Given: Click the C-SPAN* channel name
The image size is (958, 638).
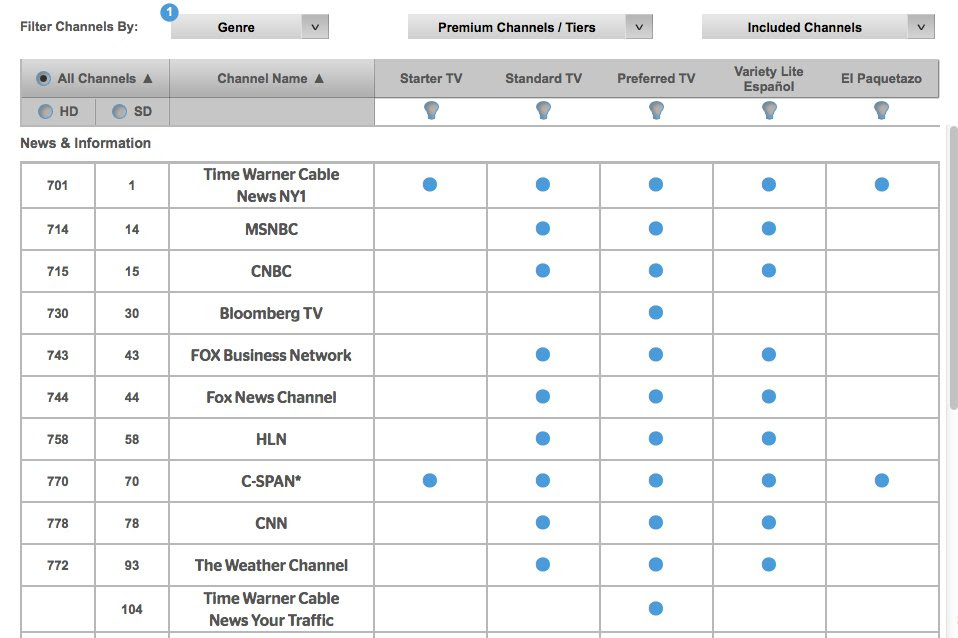Looking at the screenshot, I should [x=271, y=482].
